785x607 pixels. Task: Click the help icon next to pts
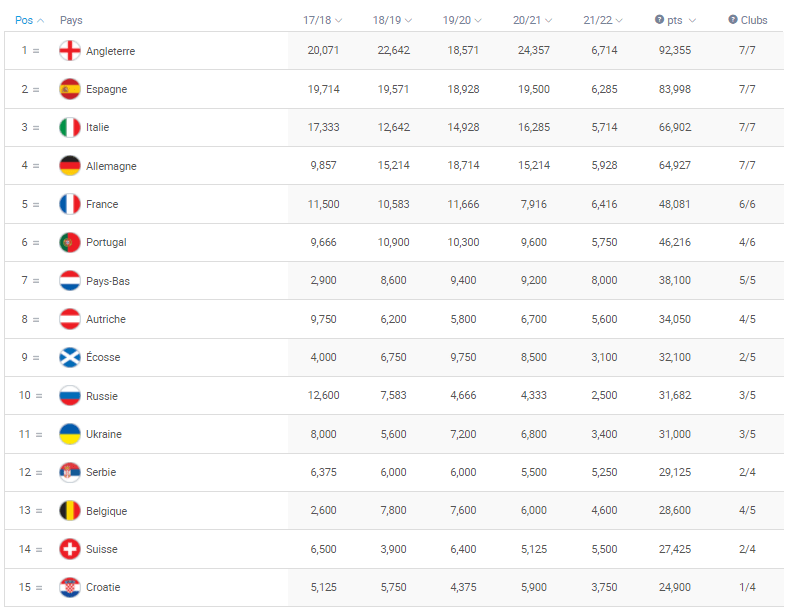click(x=659, y=20)
